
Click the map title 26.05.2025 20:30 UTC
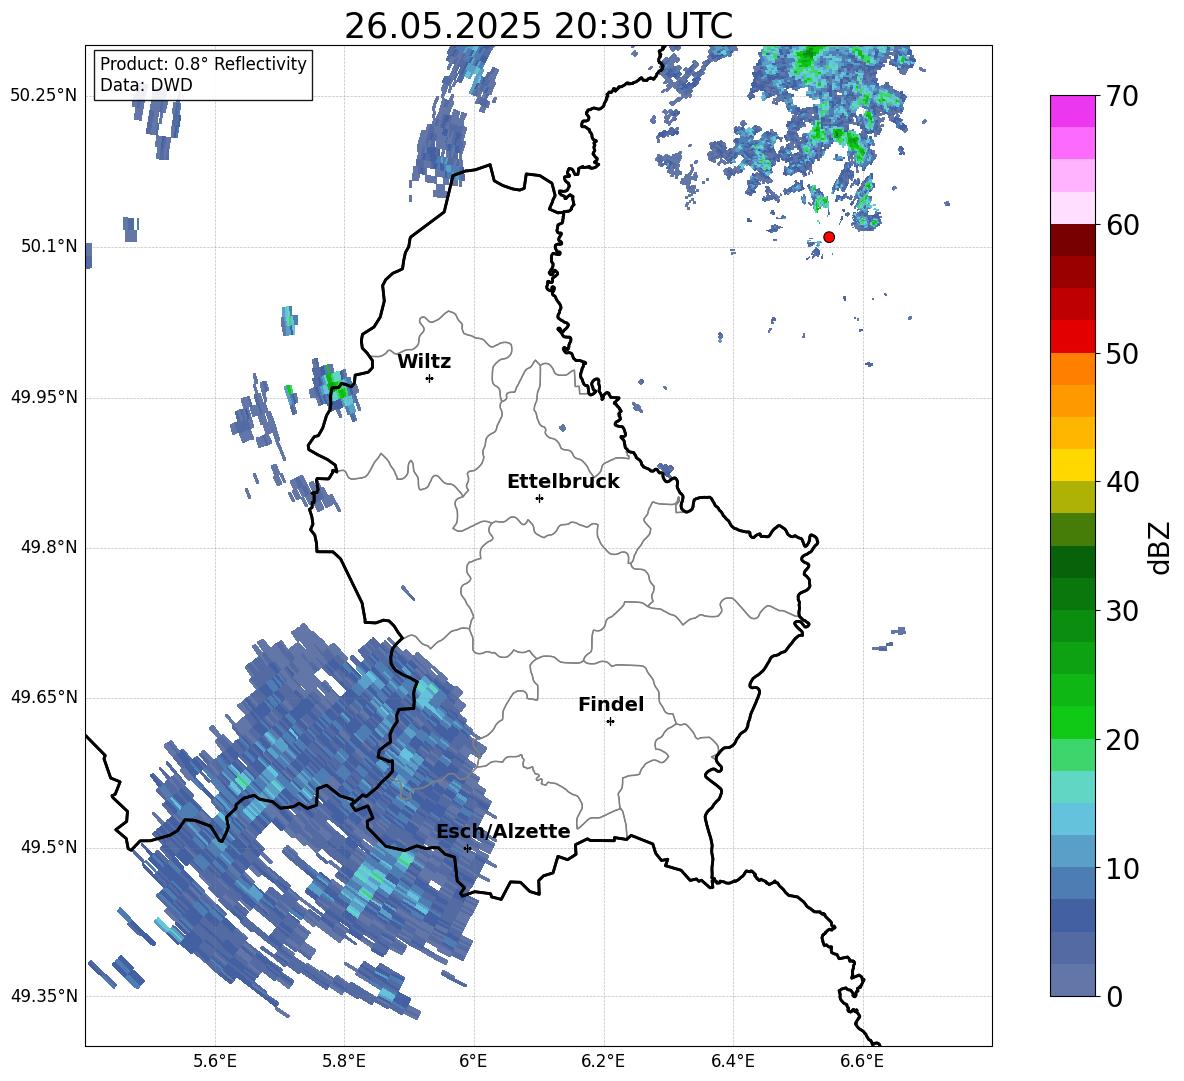tap(538, 26)
